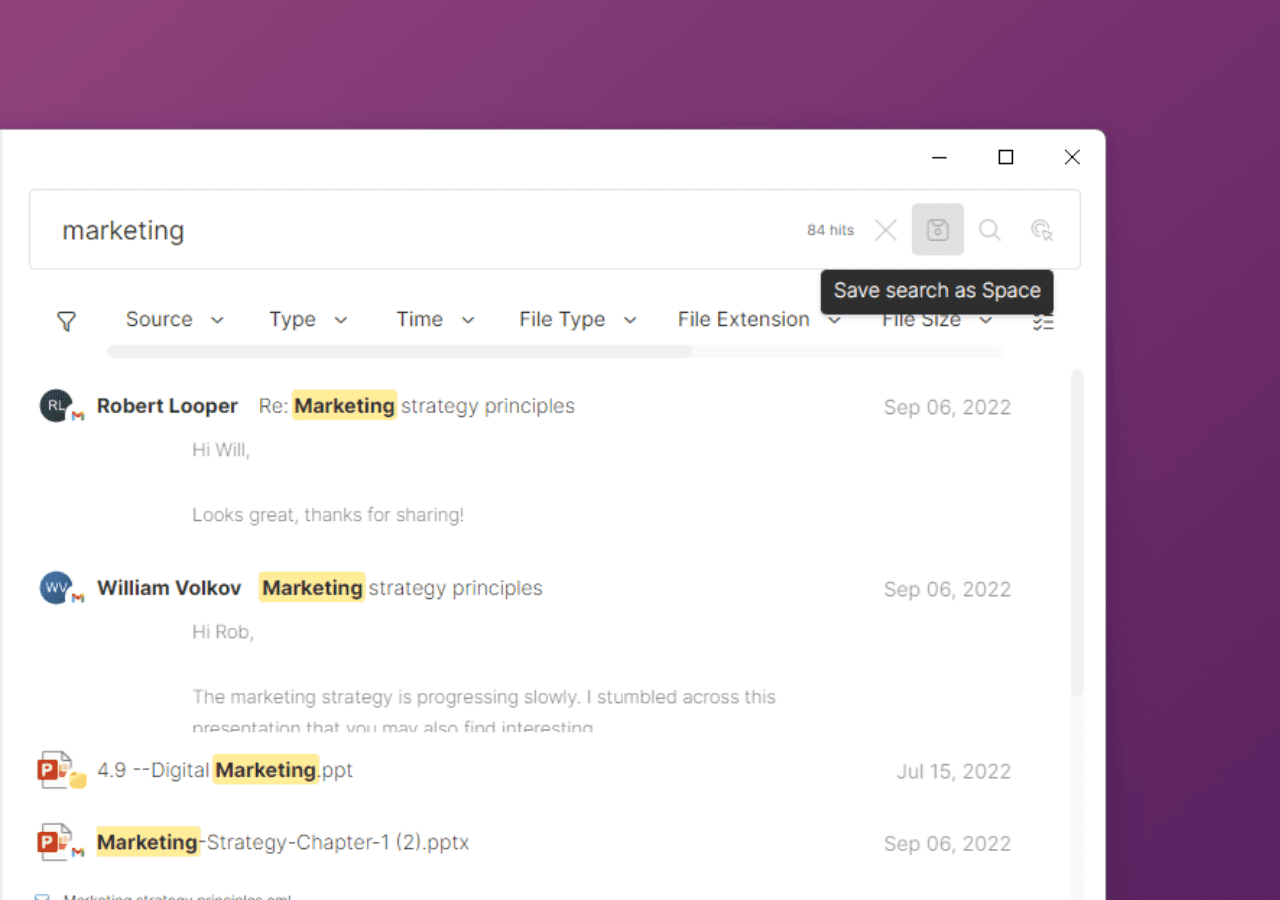
Task: Open the Time filter dropdown
Action: pos(435,320)
